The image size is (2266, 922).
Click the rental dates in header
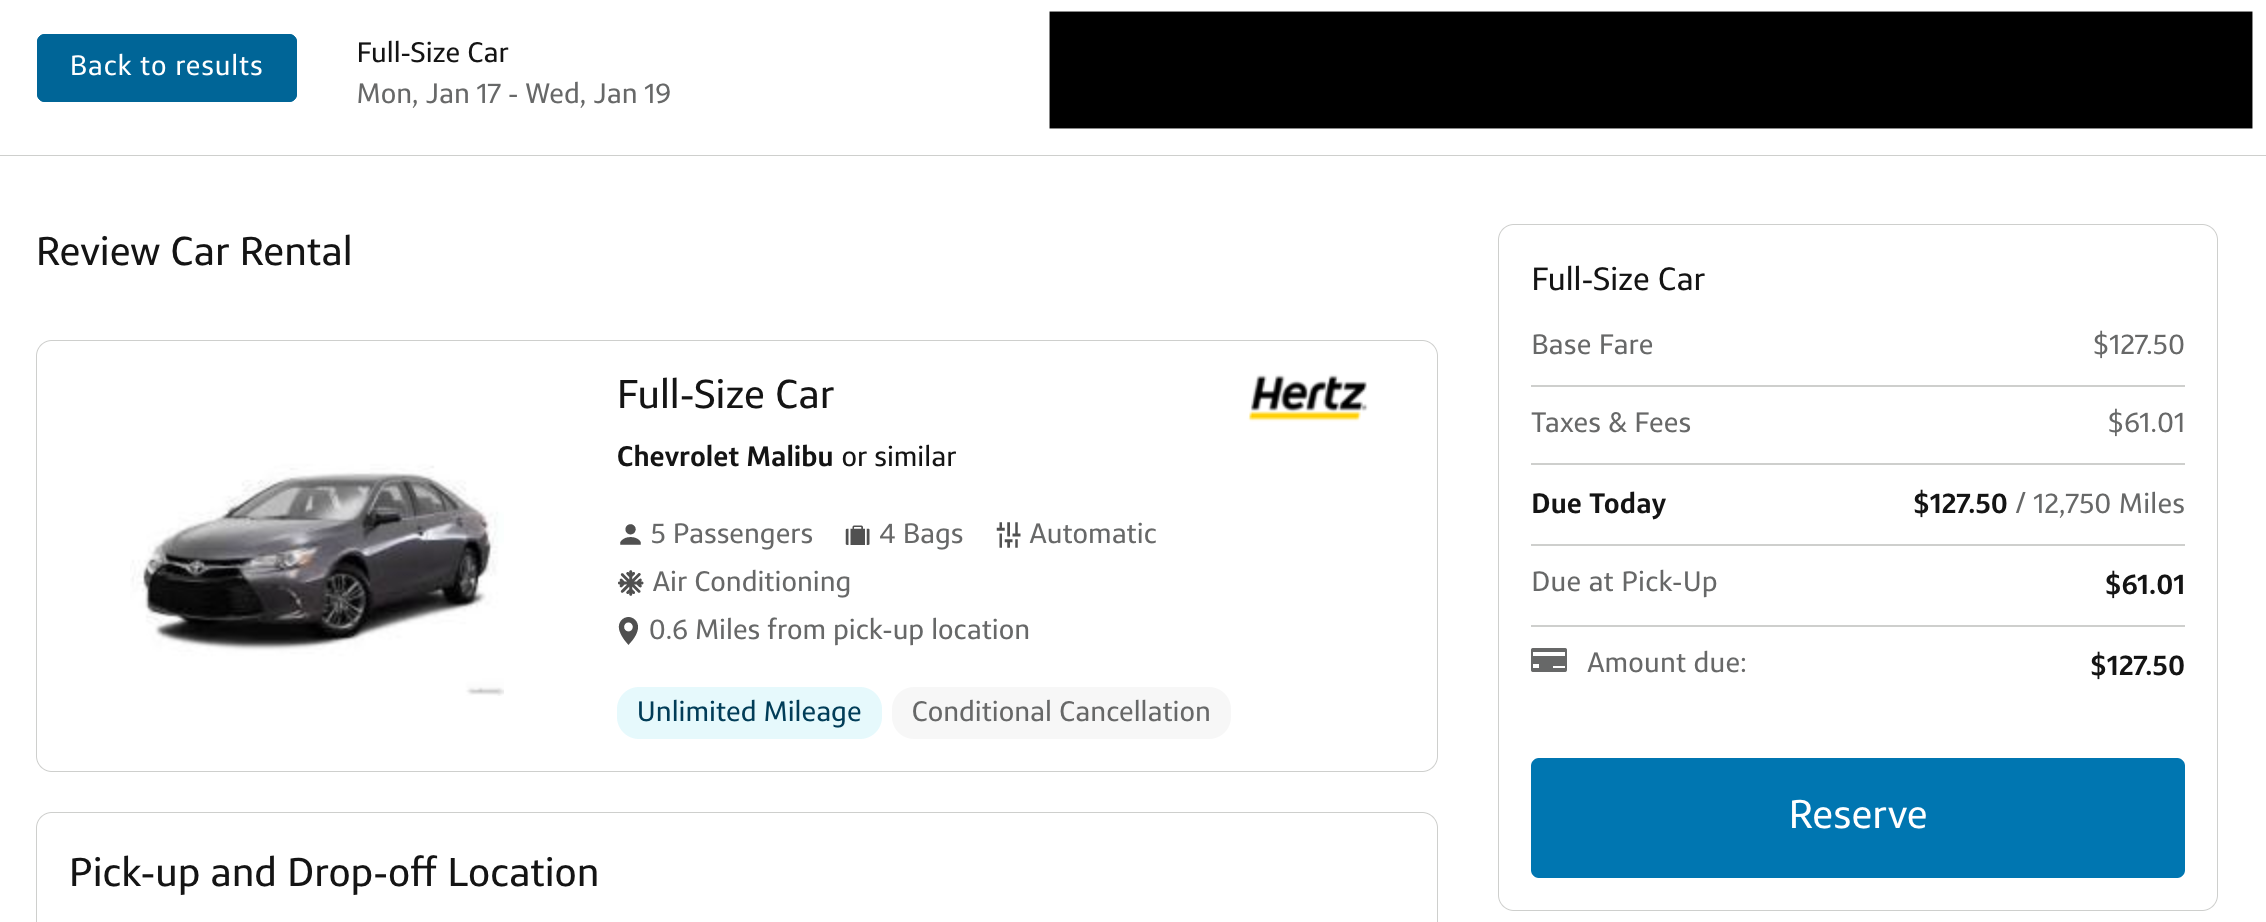tap(513, 94)
